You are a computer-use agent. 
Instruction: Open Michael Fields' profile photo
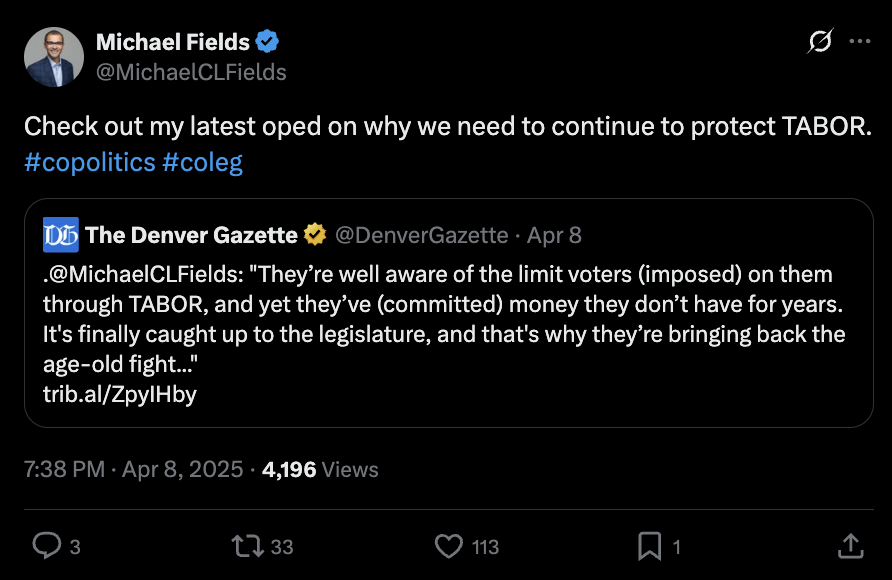(54, 56)
